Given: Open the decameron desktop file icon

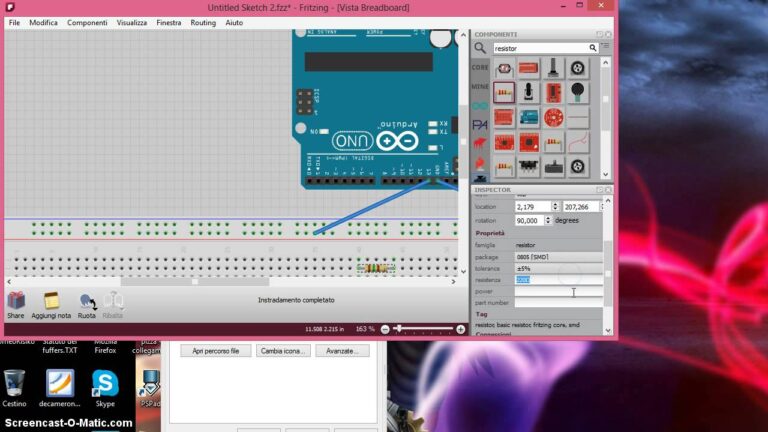Looking at the screenshot, I should [x=60, y=388].
